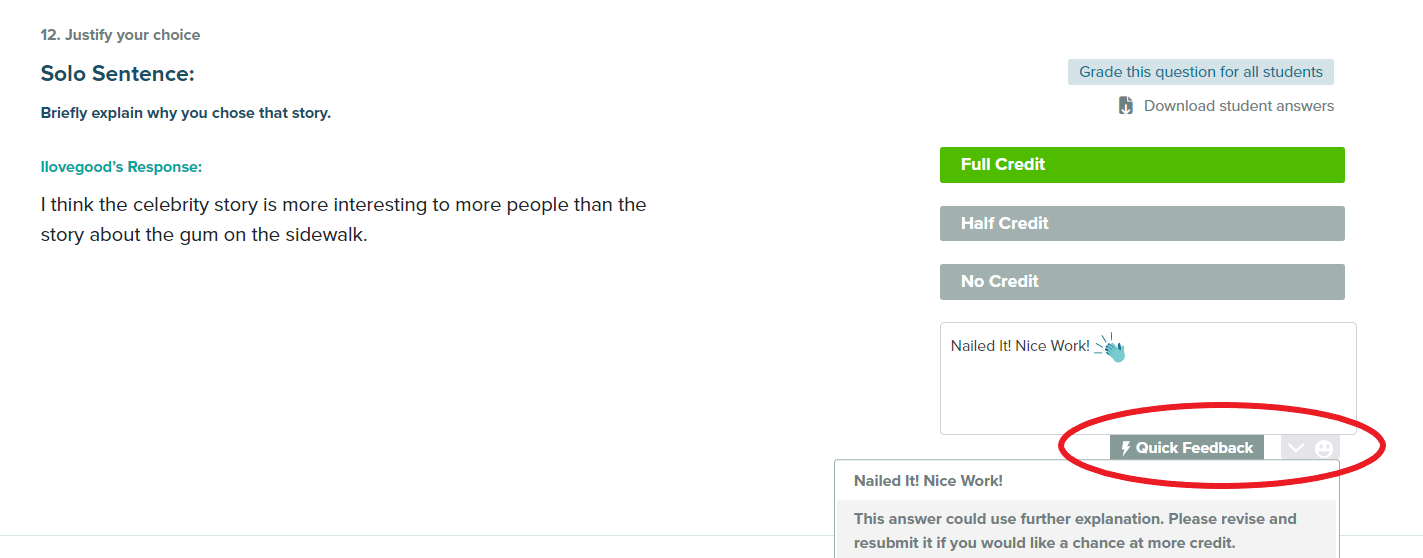Click Grade this question for all students
The image size is (1423, 558).
[1200, 72]
